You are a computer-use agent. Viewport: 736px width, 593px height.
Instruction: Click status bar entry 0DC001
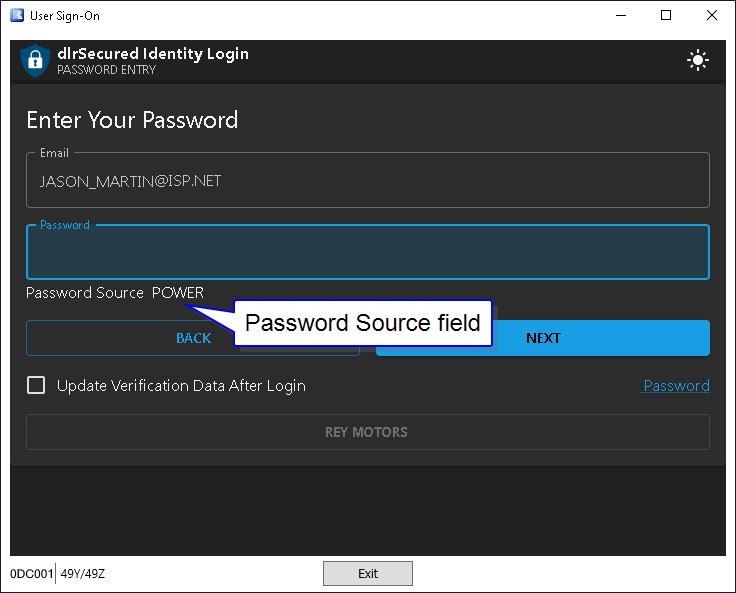click(x=31, y=573)
